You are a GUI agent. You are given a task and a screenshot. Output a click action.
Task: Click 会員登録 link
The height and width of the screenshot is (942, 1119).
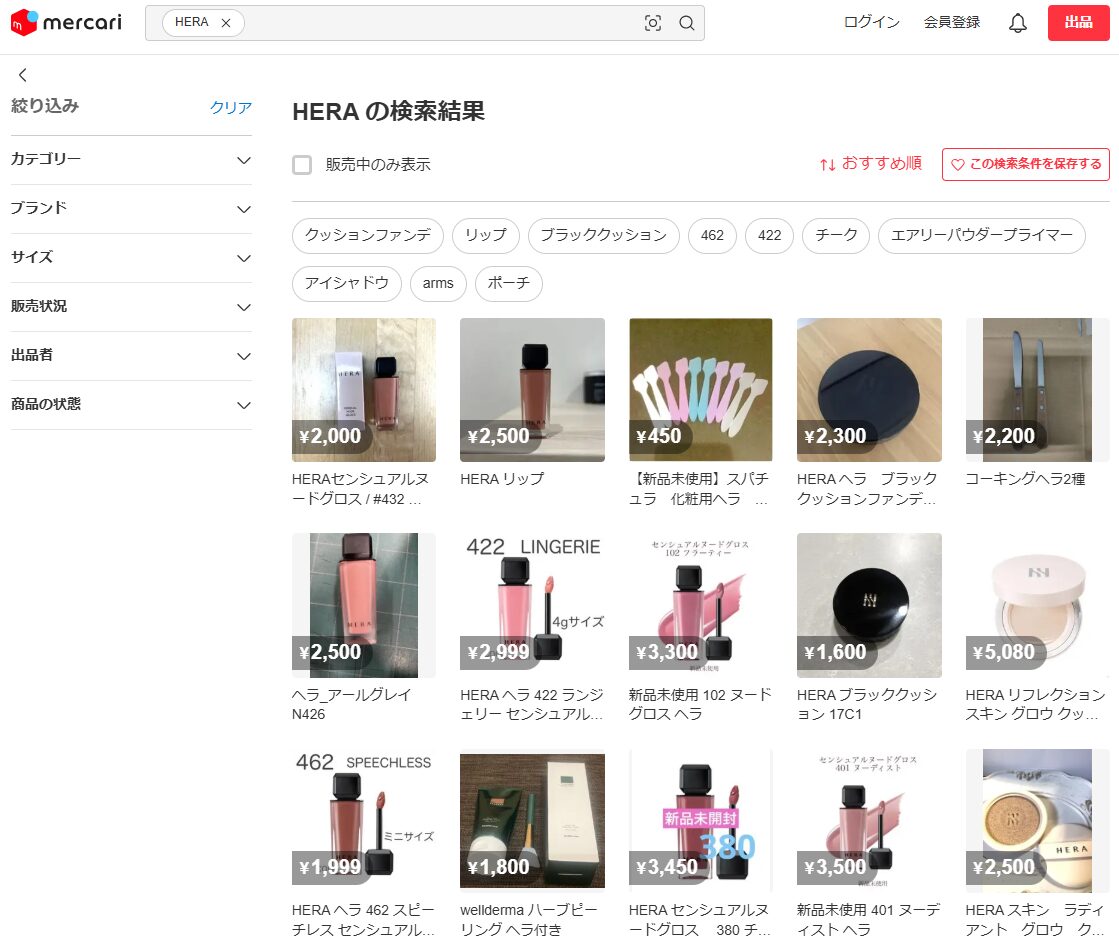(952, 22)
